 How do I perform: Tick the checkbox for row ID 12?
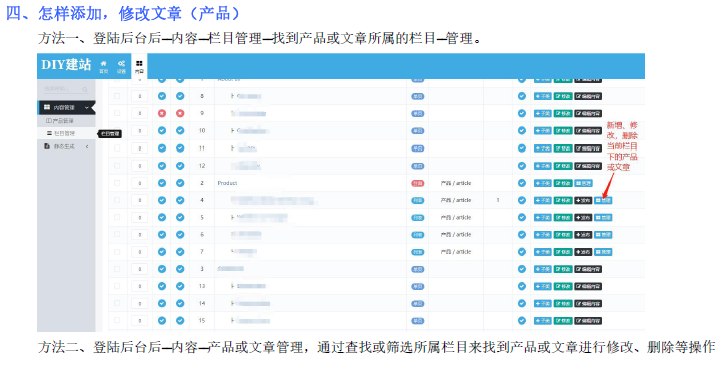(x=117, y=166)
